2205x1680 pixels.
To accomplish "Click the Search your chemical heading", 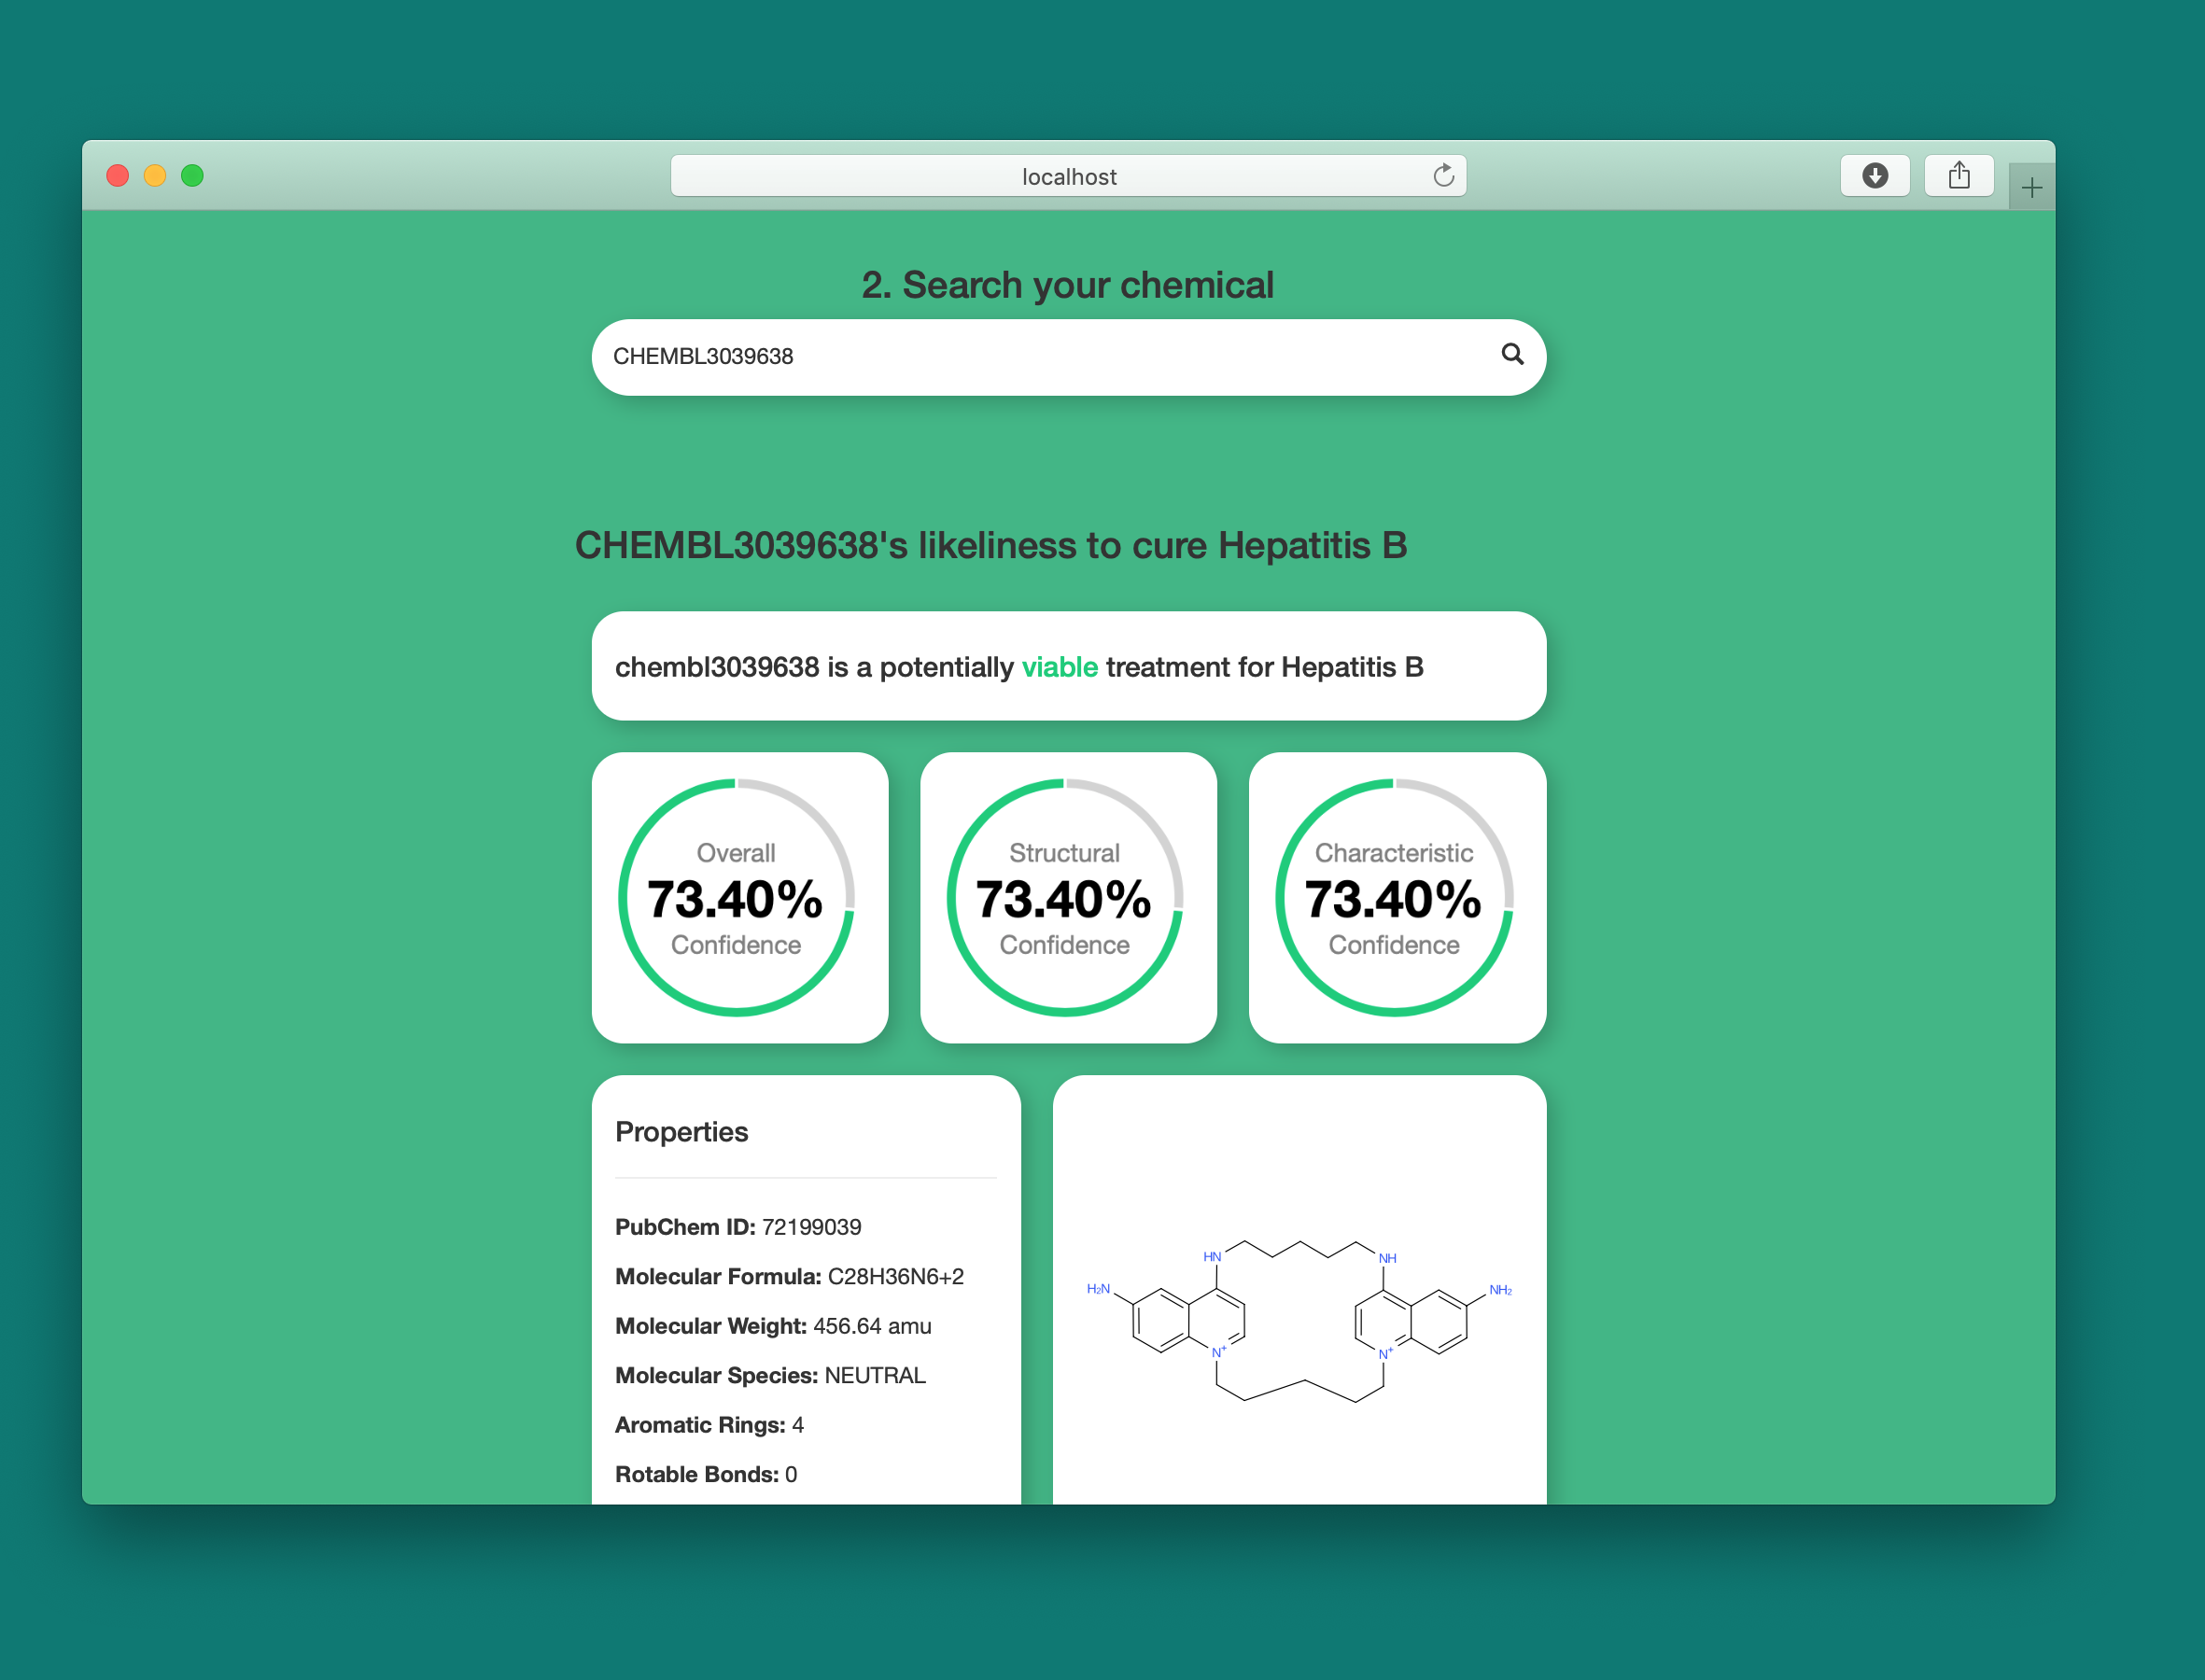I will coord(1067,285).
